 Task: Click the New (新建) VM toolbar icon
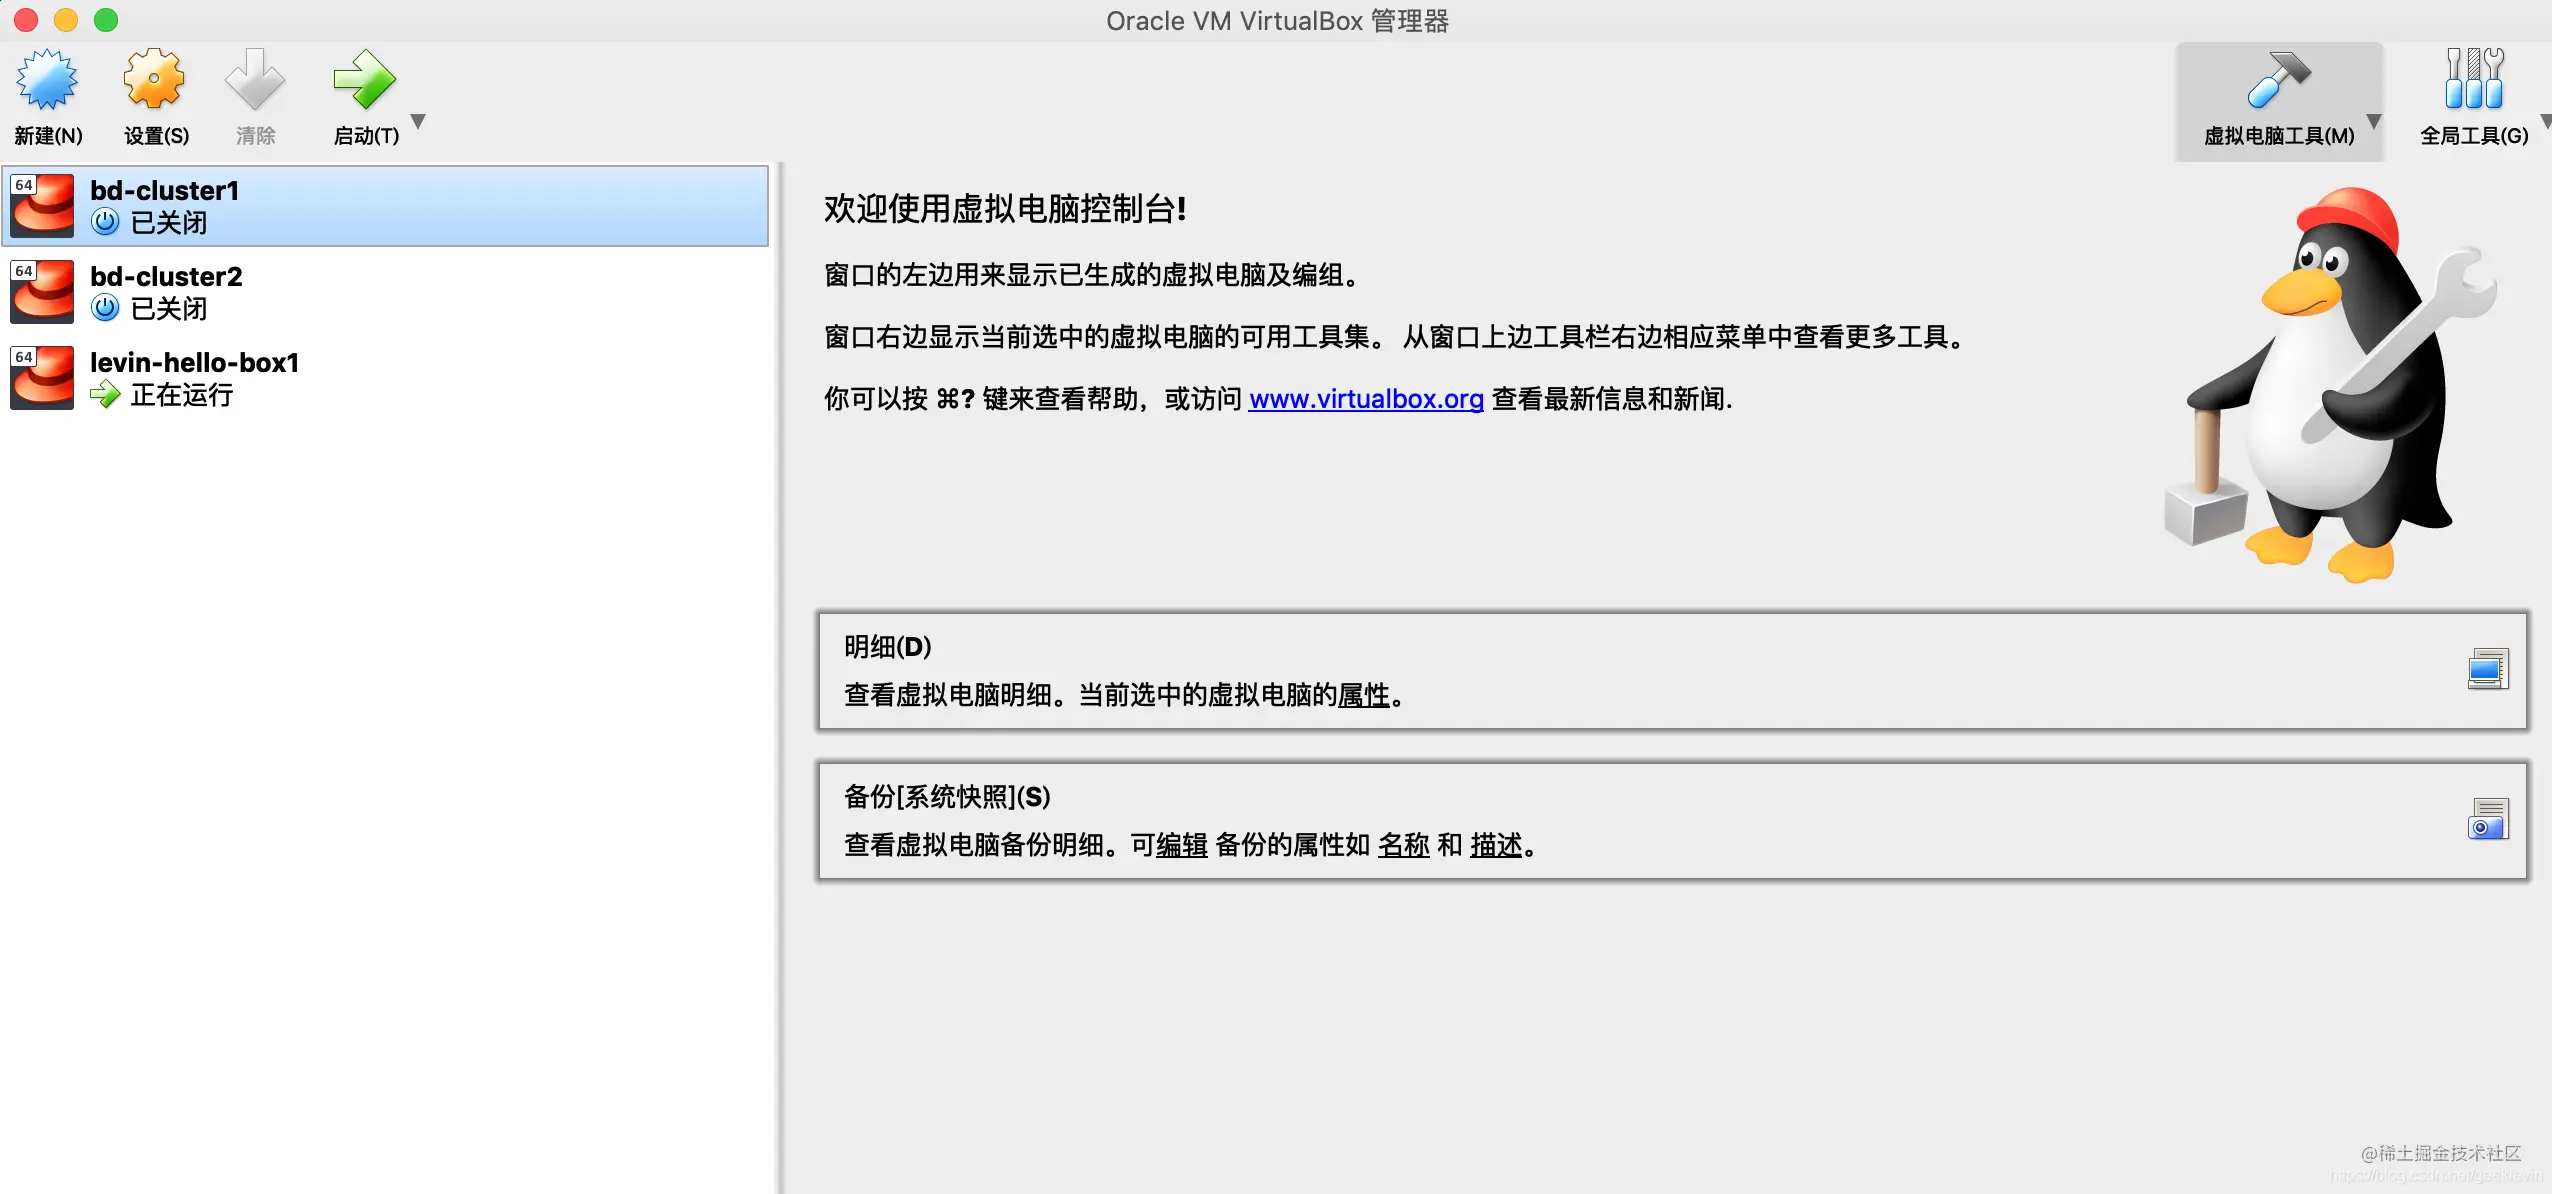(x=47, y=80)
